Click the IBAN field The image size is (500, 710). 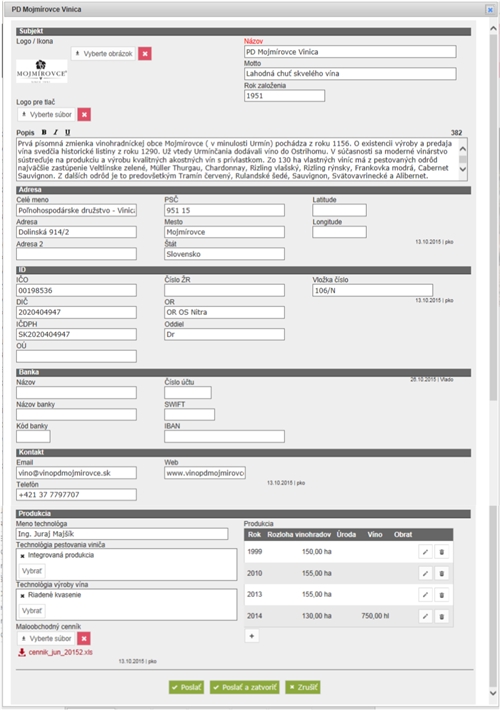pos(225,437)
